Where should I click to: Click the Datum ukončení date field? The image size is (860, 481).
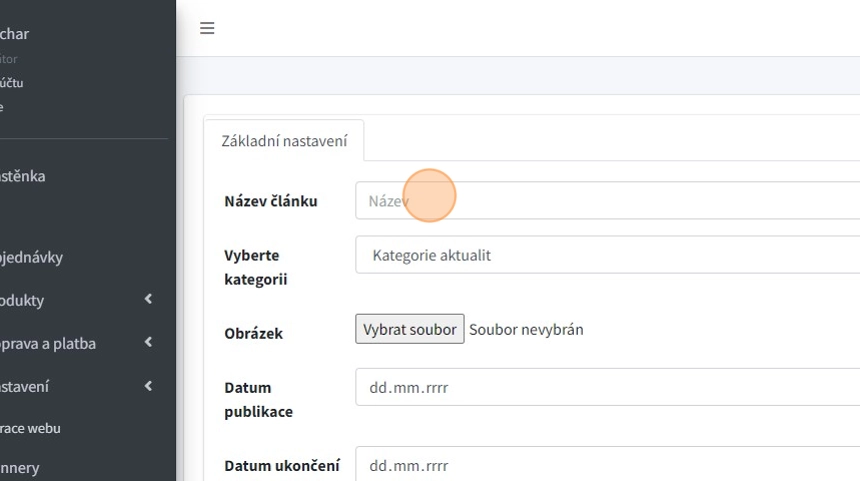click(607, 465)
